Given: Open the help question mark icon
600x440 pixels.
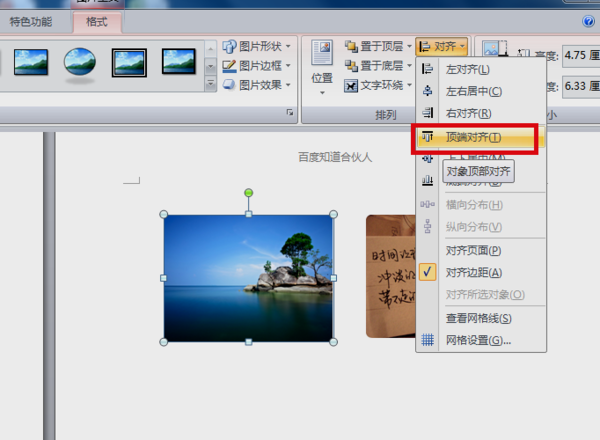Looking at the screenshot, I should click(588, 21).
